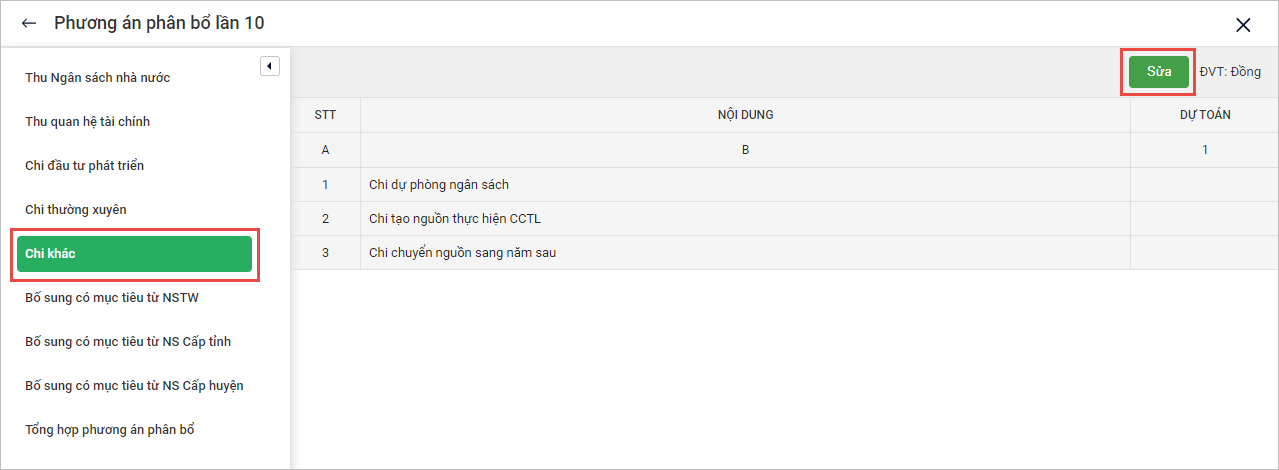Click the DỰ TOÁN column header

(x=1204, y=115)
